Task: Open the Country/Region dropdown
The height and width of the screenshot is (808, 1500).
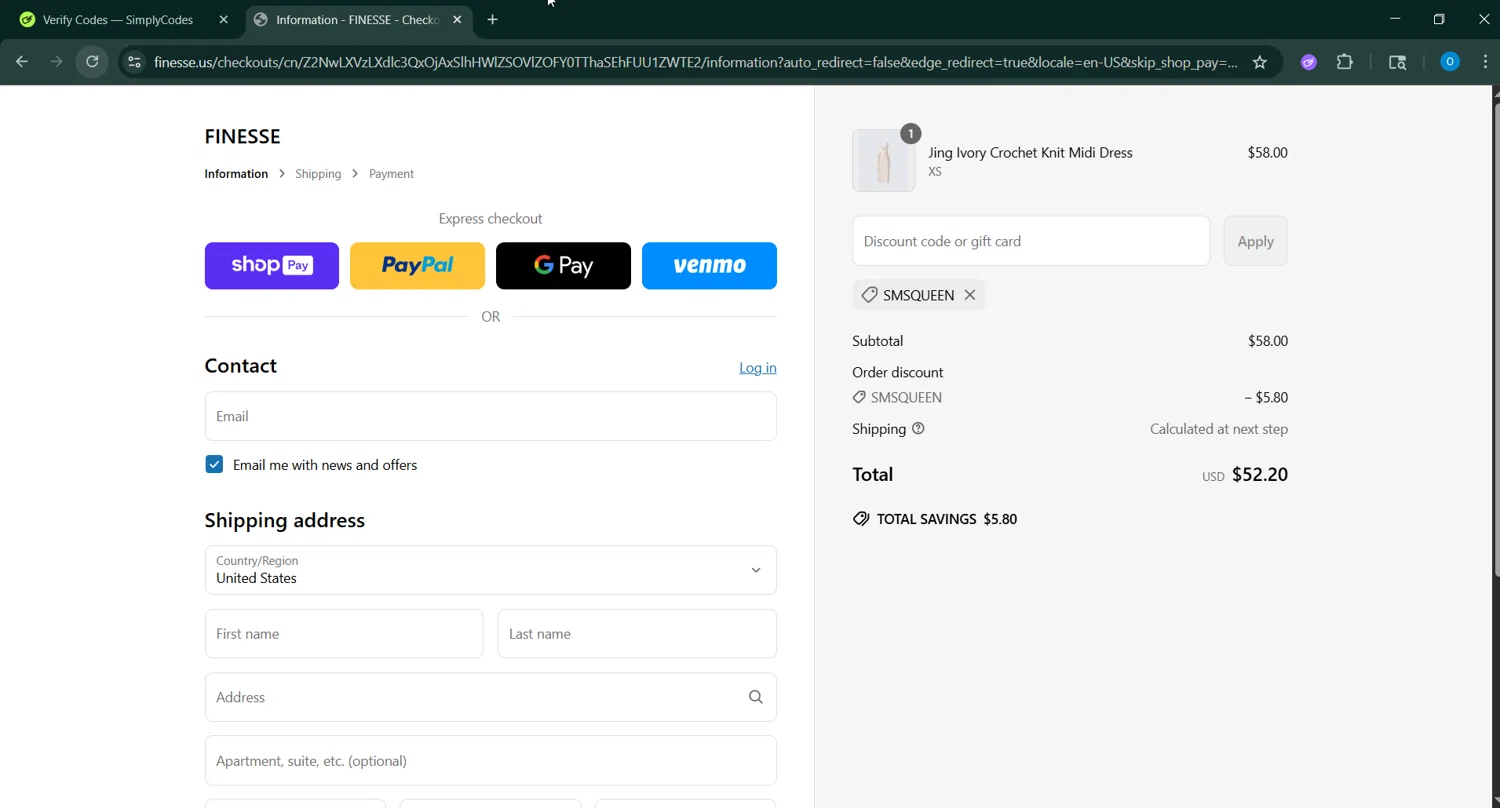Action: (490, 570)
